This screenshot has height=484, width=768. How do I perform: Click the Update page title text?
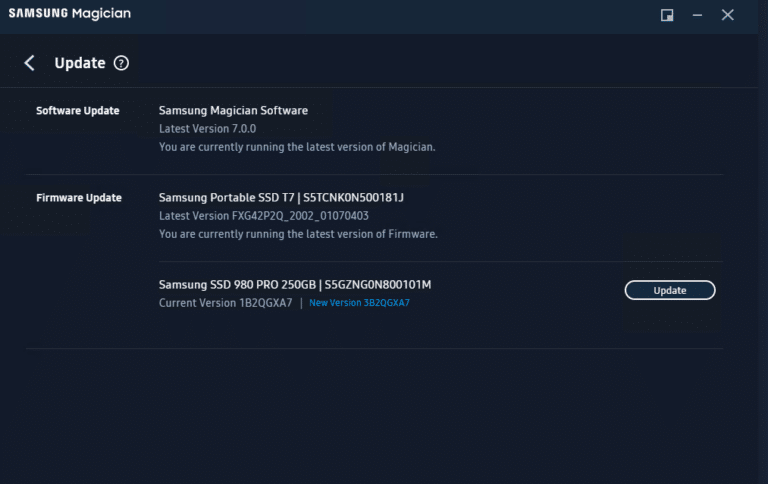pos(80,63)
